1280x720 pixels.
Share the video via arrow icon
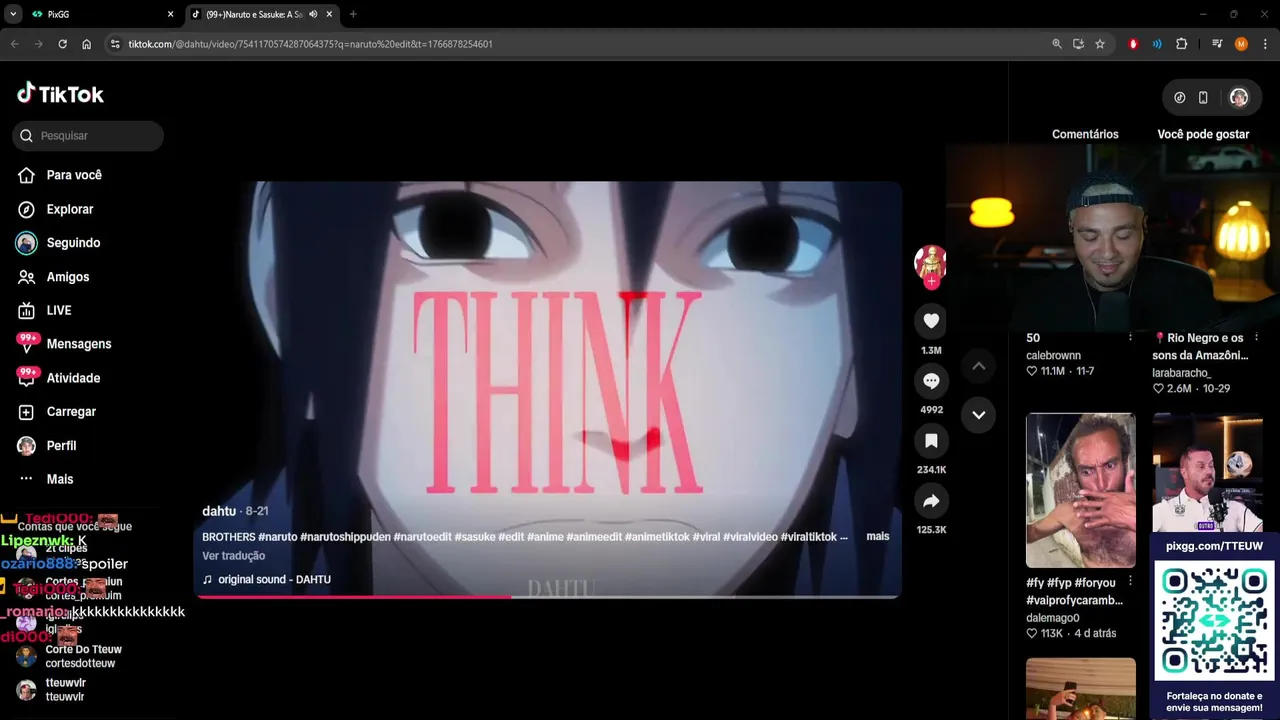click(x=931, y=501)
